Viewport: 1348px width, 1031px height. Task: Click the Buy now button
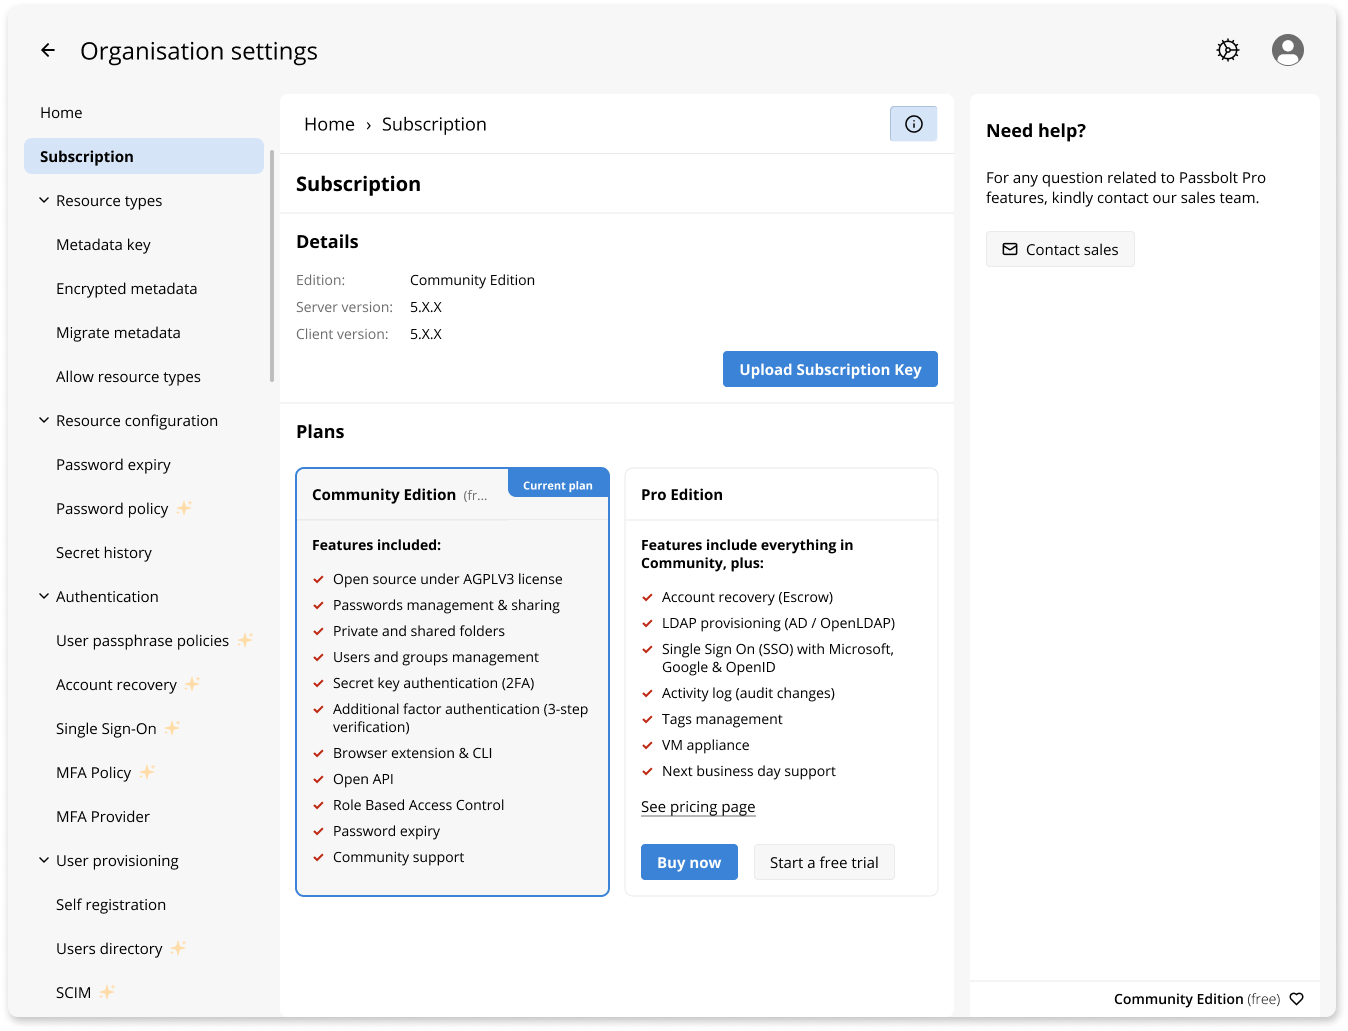coord(689,862)
